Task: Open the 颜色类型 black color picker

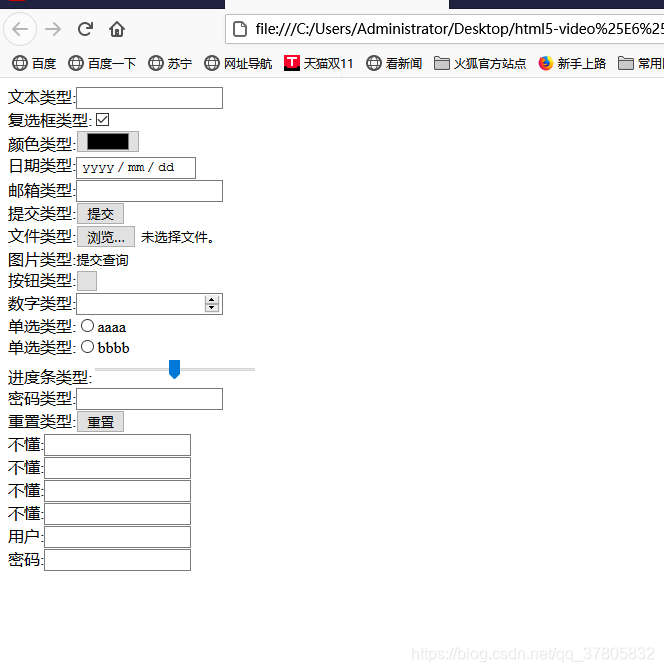Action: [x=108, y=141]
